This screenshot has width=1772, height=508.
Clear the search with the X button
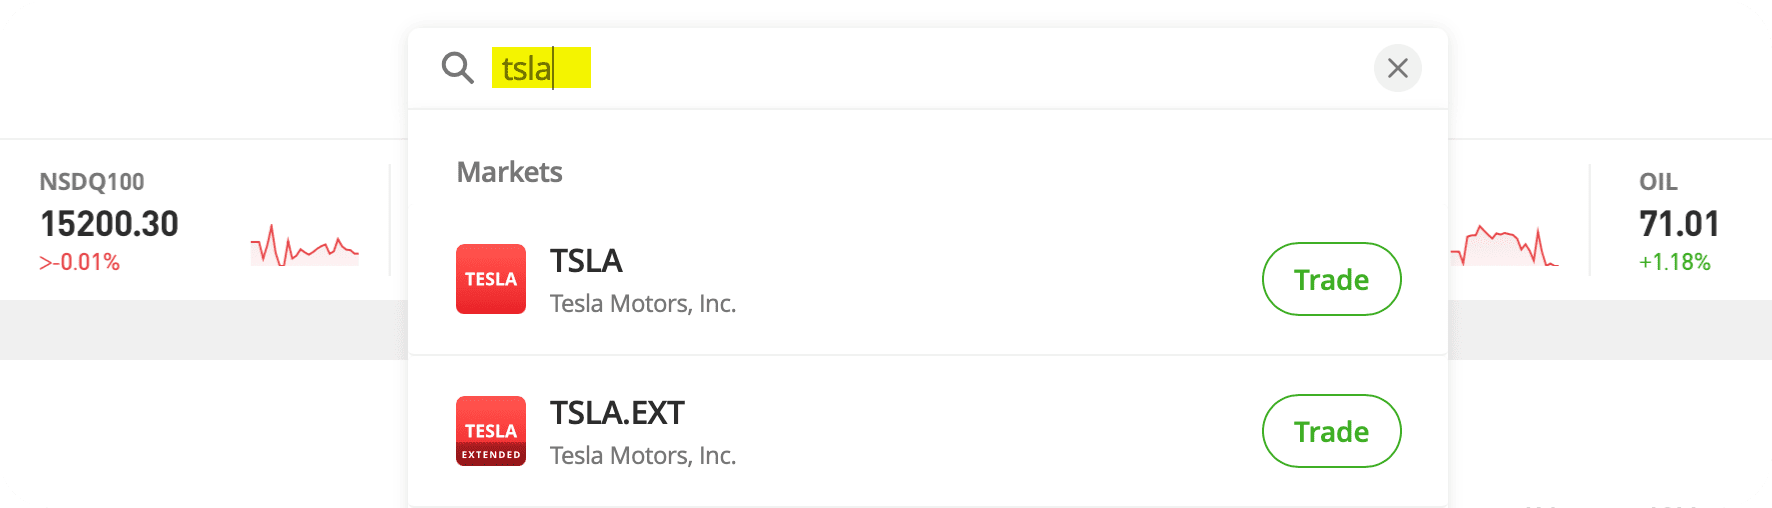point(1397,68)
